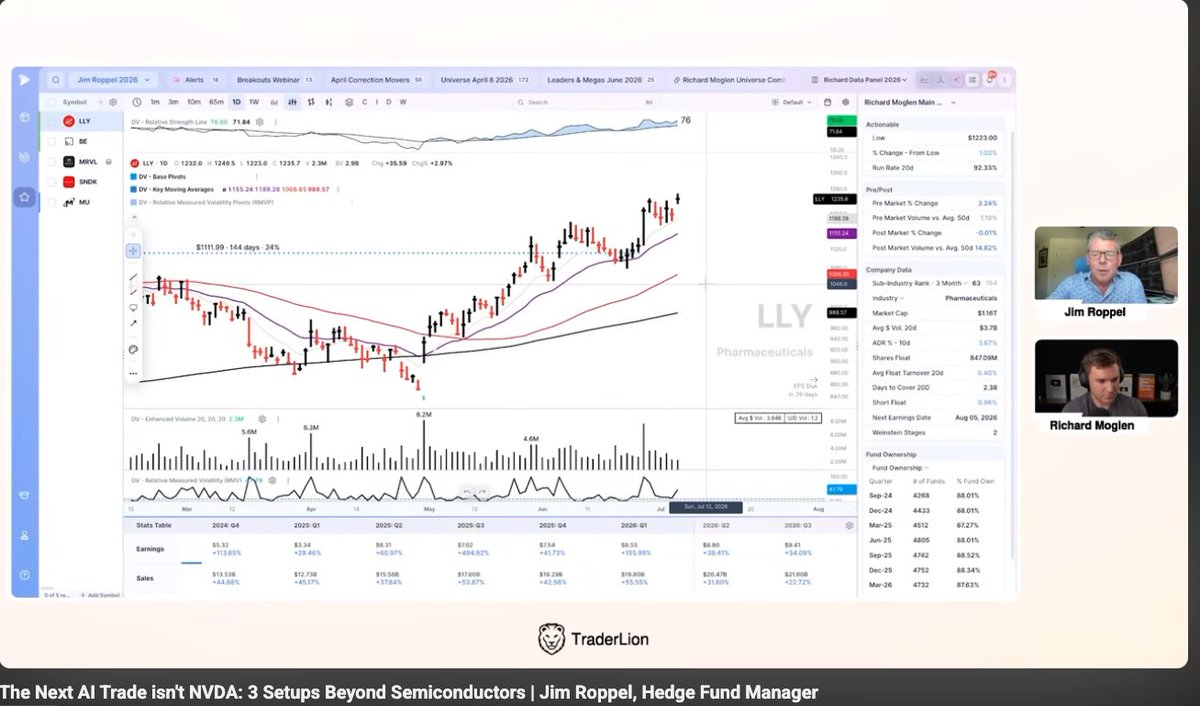Open chart settings gear beside the calendar icon
This screenshot has width=1200, height=706.
pos(845,102)
